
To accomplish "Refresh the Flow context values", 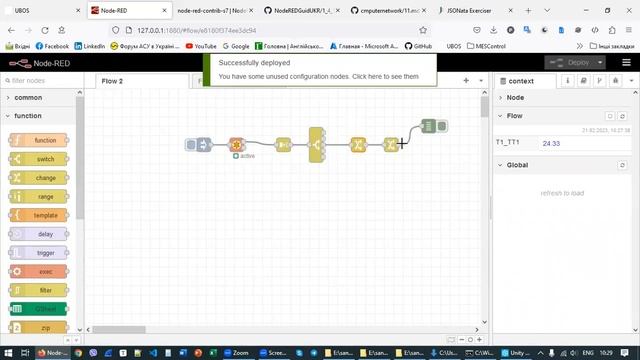I will [x=622, y=116].
